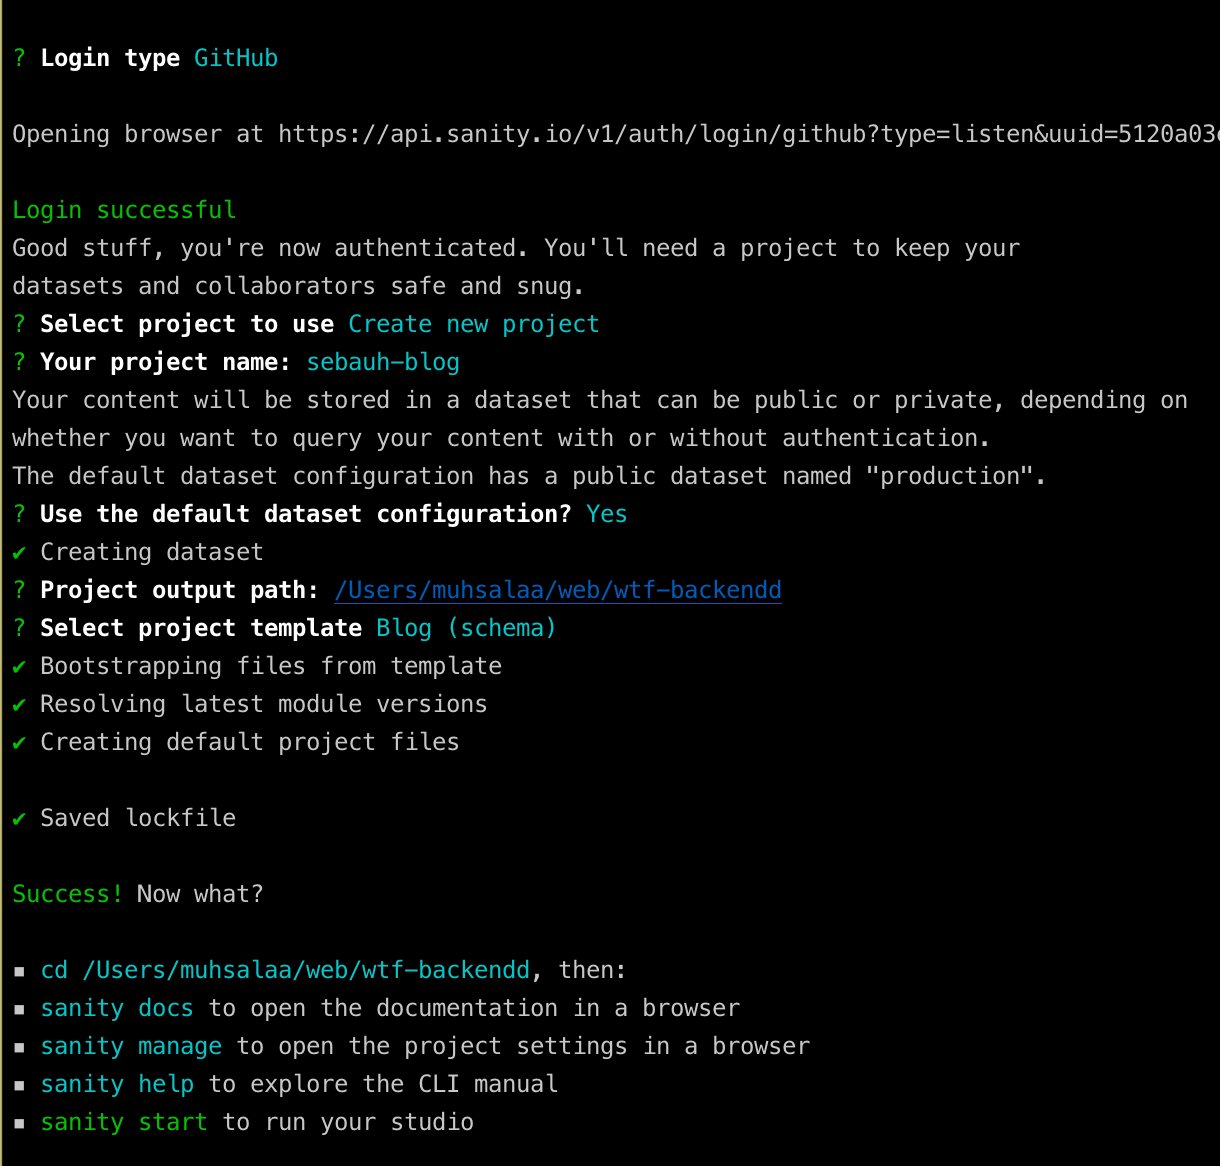The height and width of the screenshot is (1166, 1220).
Task: Click the checkmark beside Creating dataset
Action: tap(19, 553)
